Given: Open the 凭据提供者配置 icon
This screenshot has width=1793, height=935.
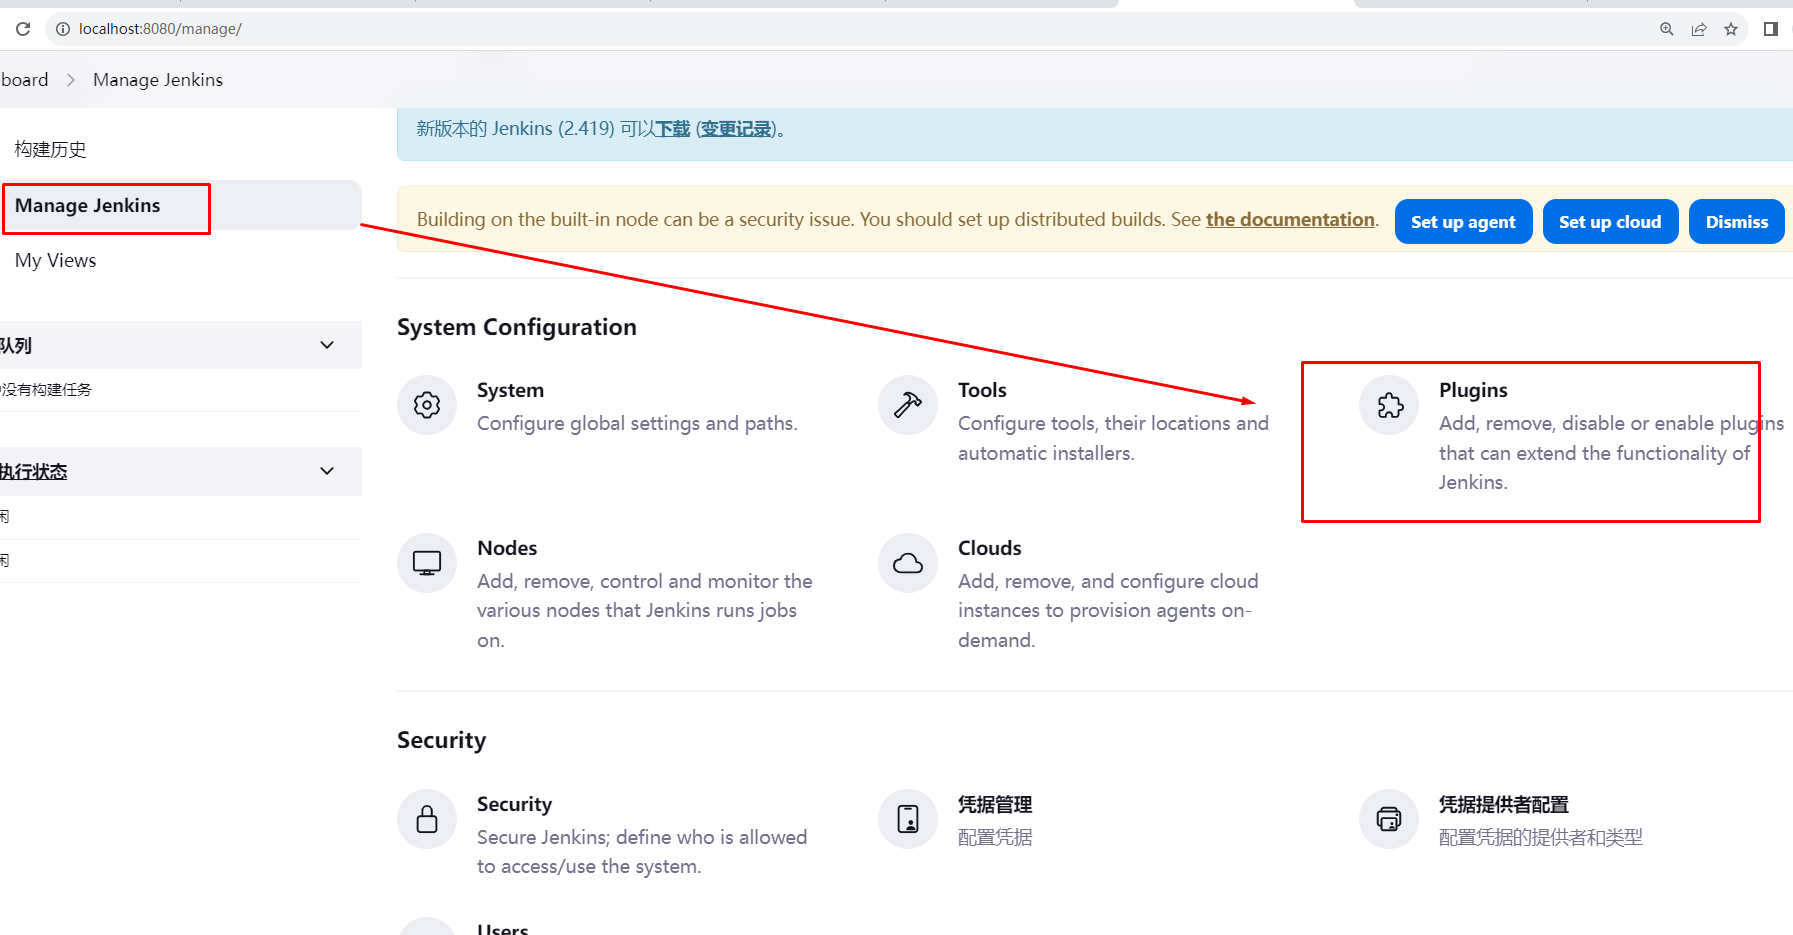Looking at the screenshot, I should pos(1389,819).
